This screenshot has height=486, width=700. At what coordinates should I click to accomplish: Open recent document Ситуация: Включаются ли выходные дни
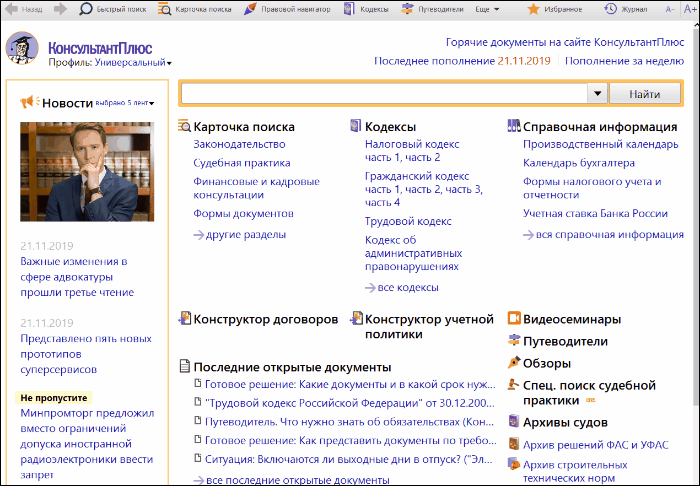coord(349,459)
